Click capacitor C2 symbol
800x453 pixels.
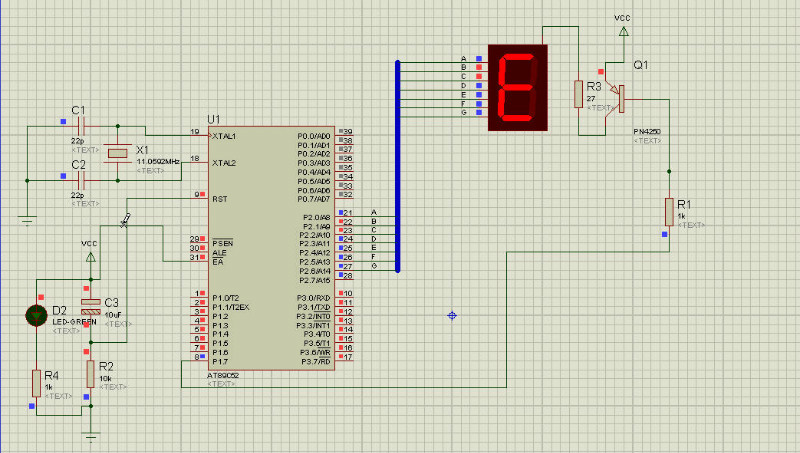(82, 180)
